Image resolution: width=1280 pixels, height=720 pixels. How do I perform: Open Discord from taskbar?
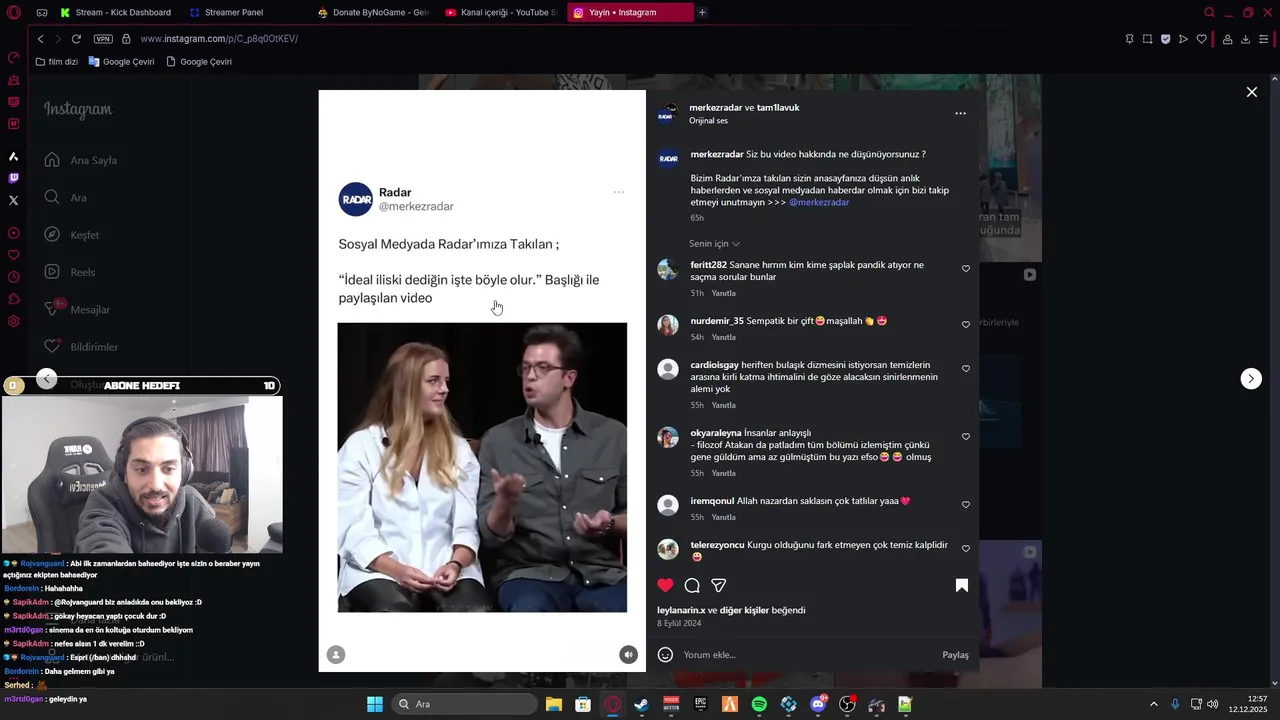818,704
